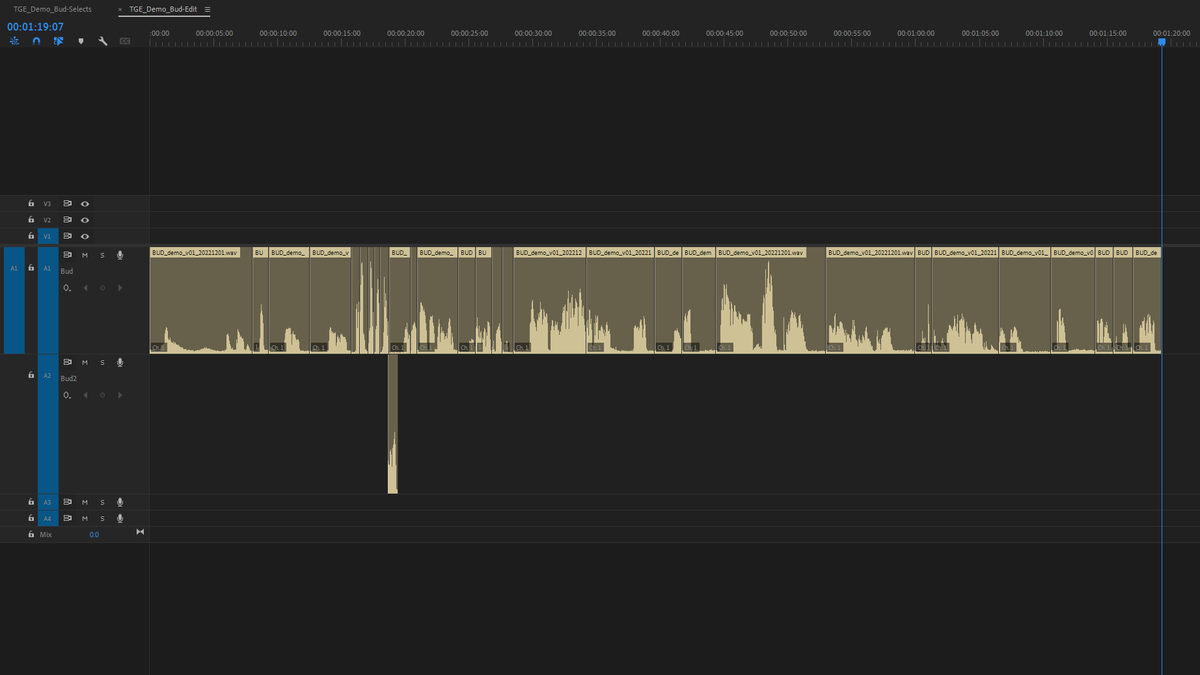
Task: Toggle lock on audio track A2 Bud2
Action: tap(31, 375)
